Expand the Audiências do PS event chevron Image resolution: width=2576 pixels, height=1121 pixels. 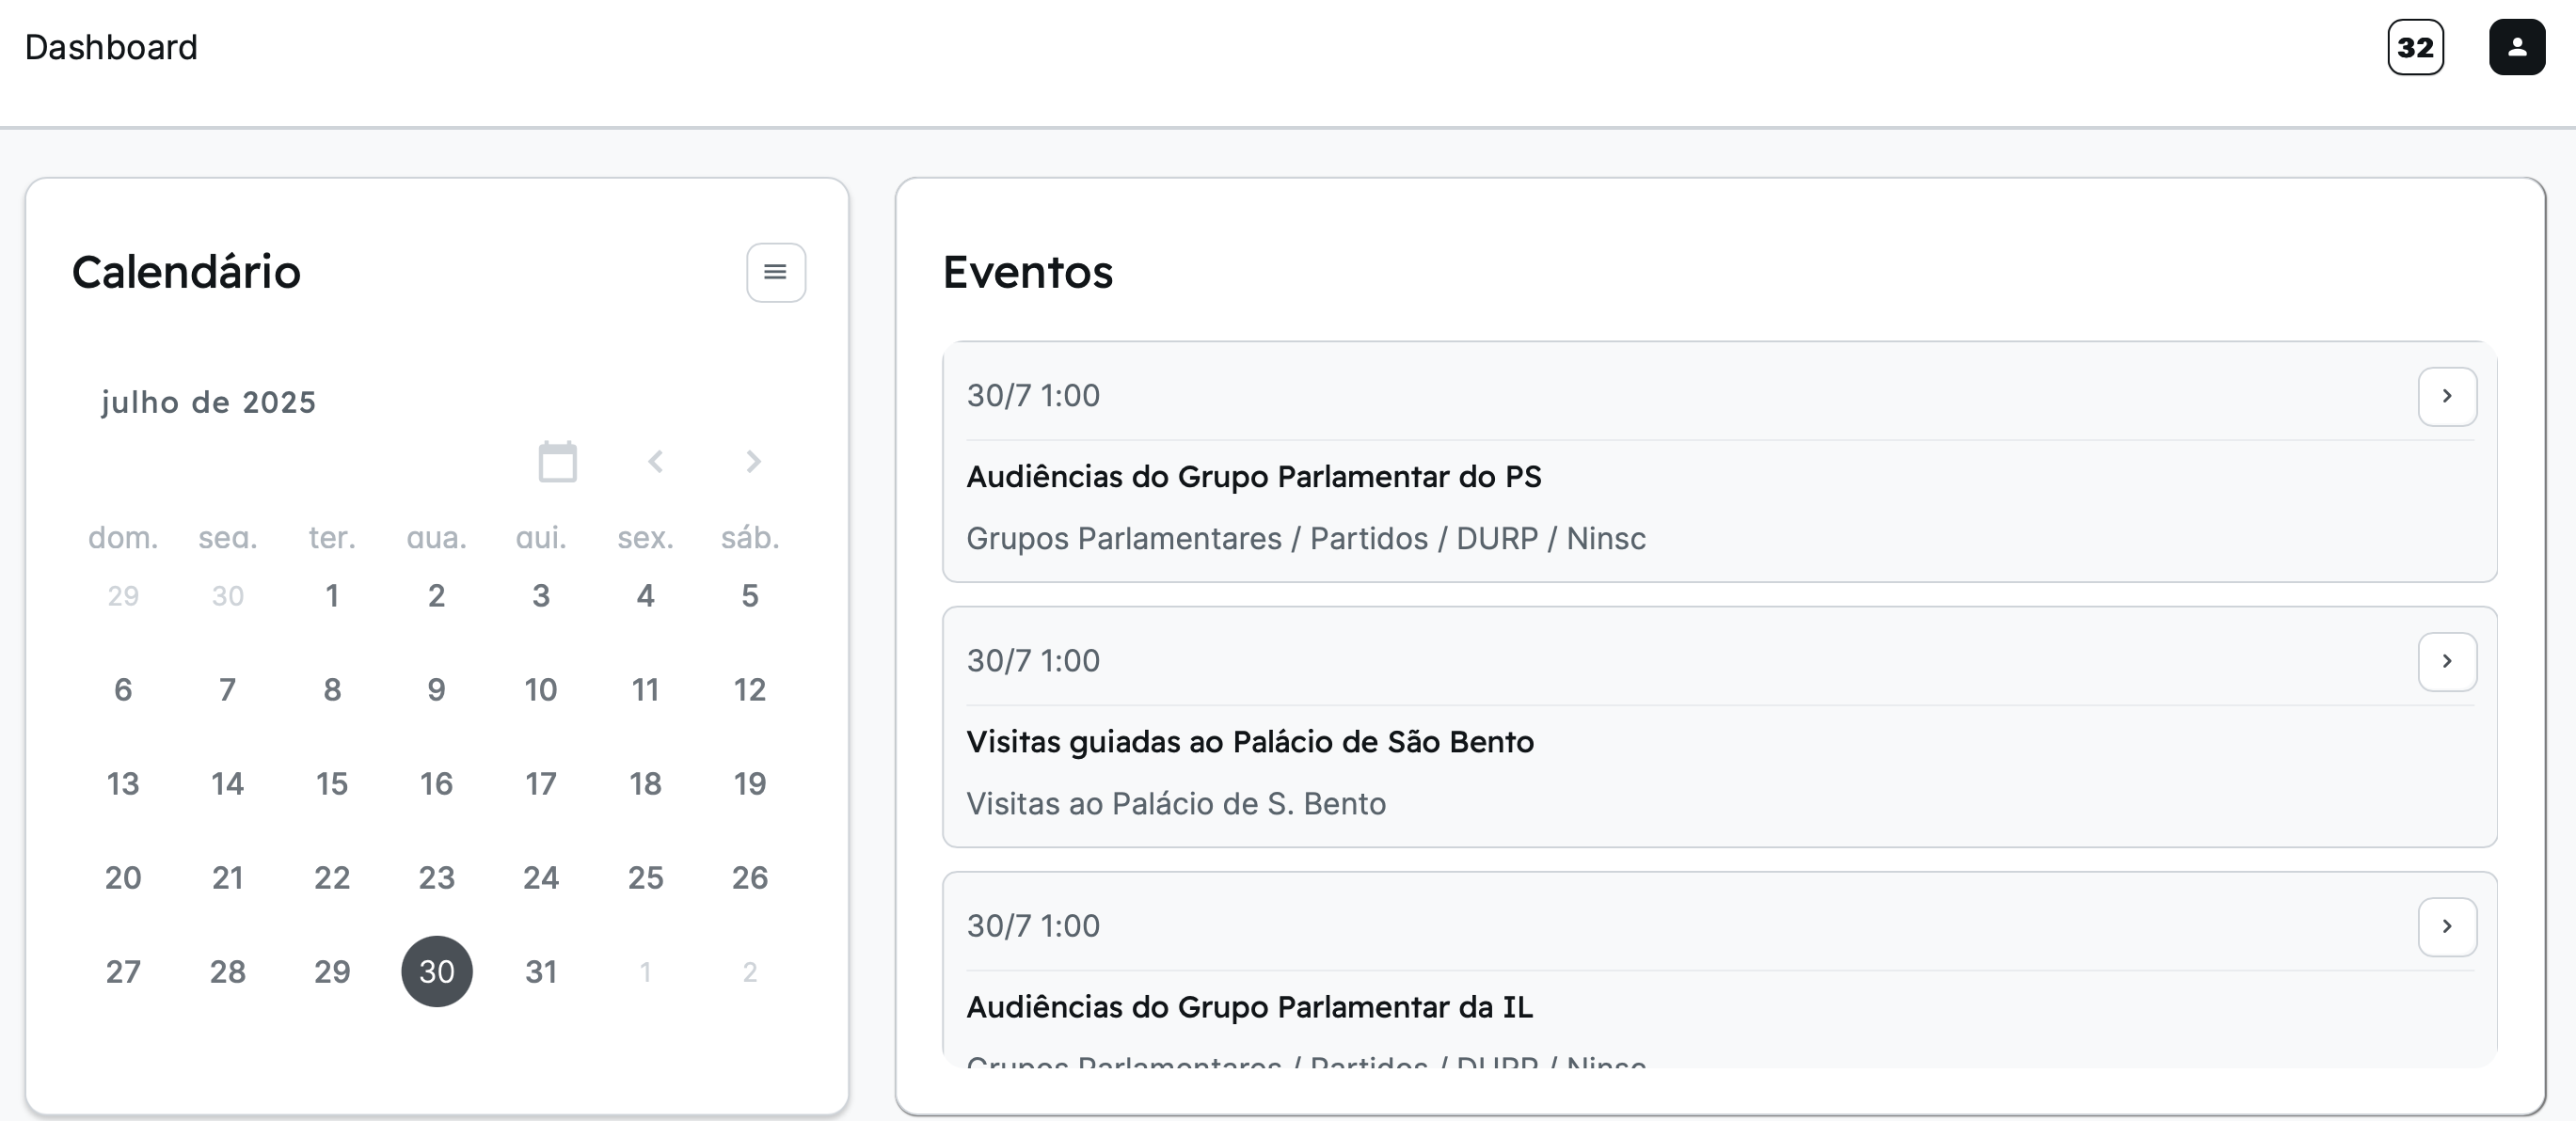point(2446,396)
